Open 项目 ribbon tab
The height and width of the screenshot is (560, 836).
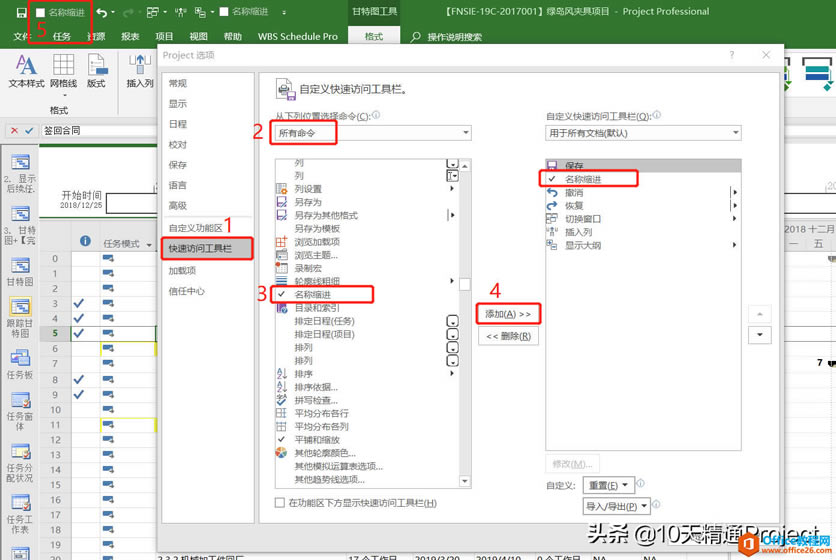pyautogui.click(x=164, y=36)
